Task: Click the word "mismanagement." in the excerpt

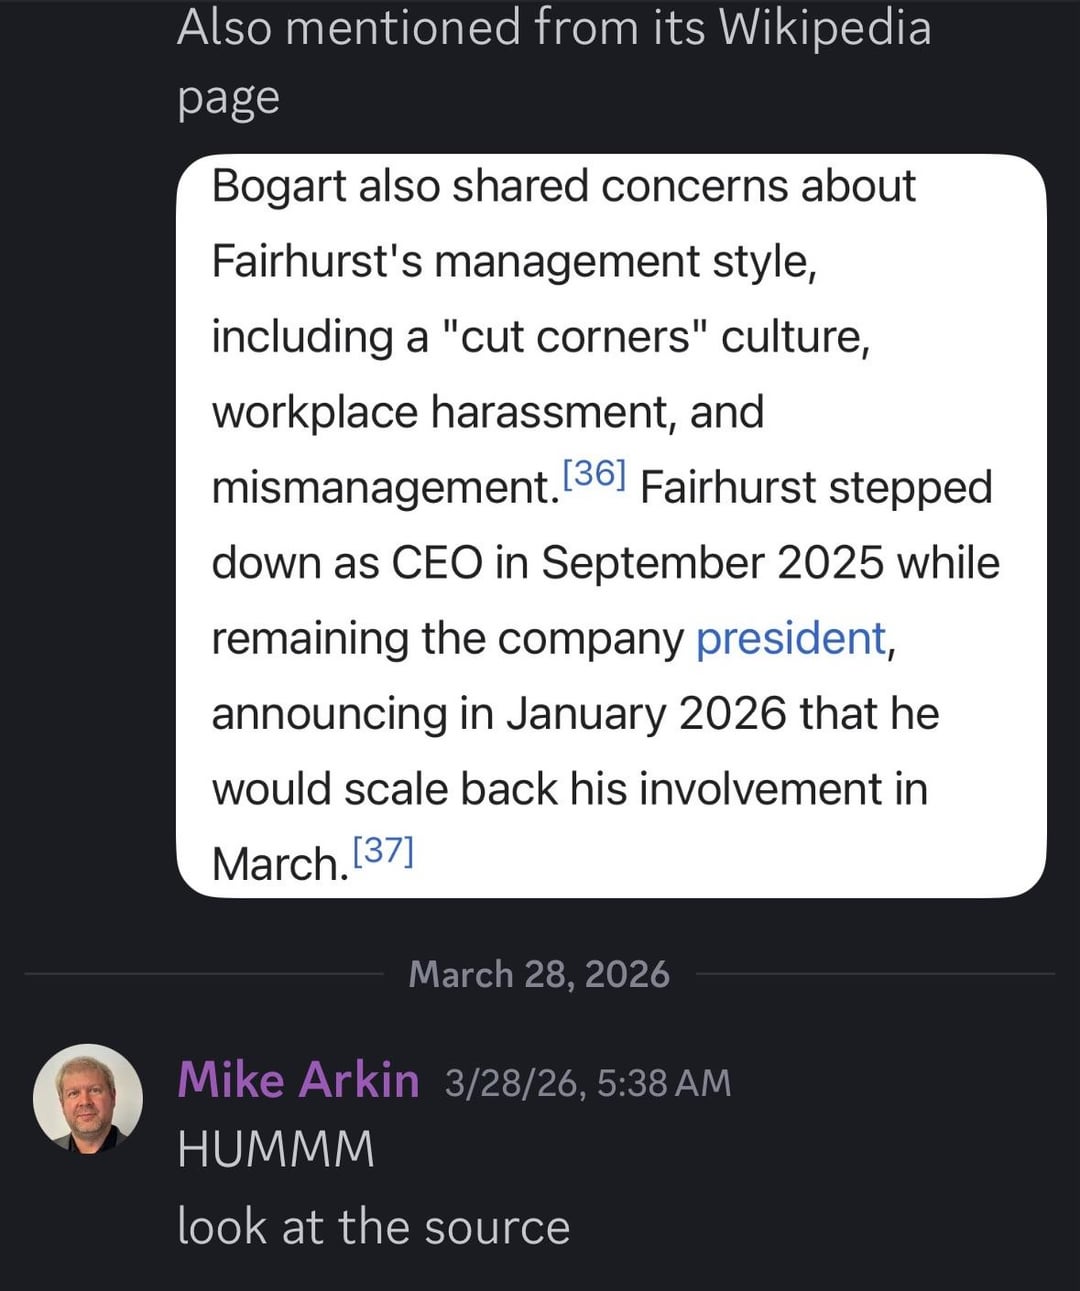Action: point(383,488)
